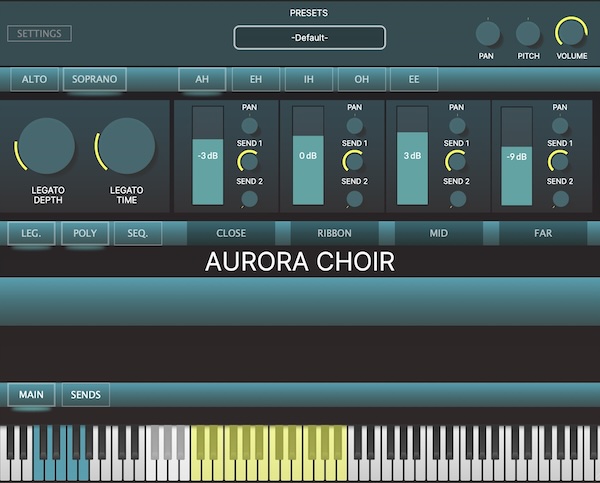
Task: Click the master PITCH knob
Action: [x=528, y=34]
